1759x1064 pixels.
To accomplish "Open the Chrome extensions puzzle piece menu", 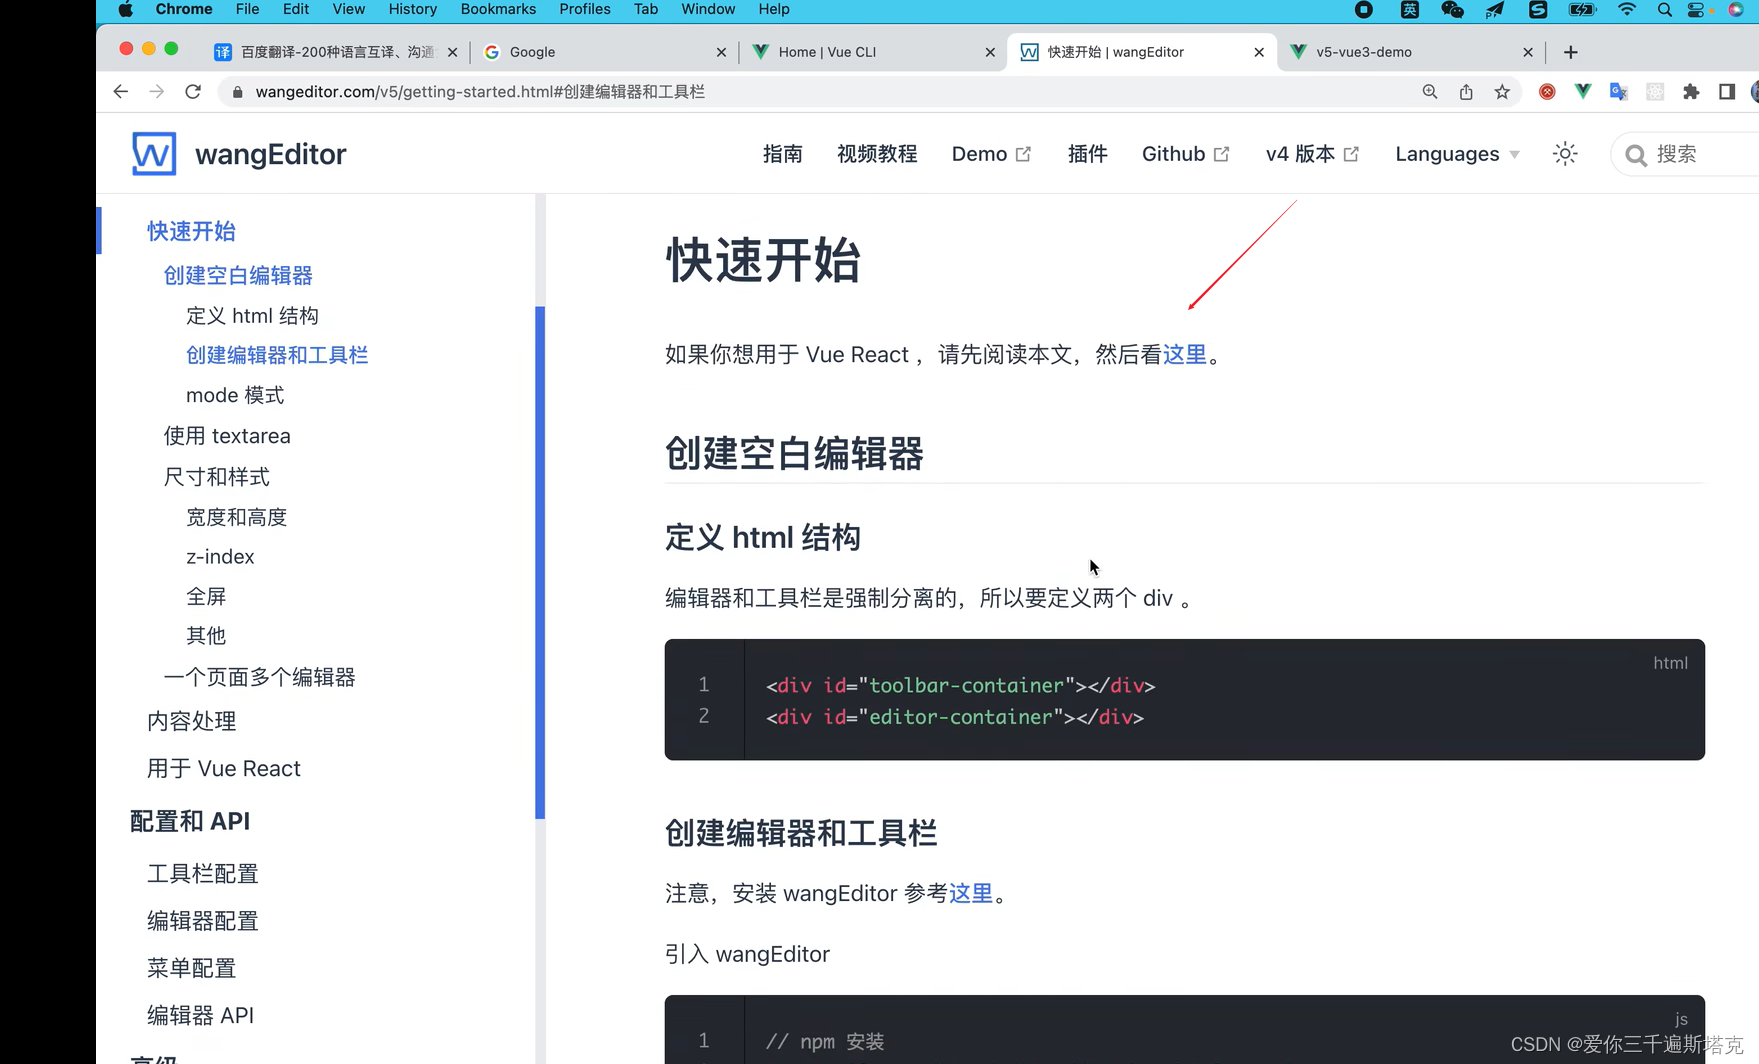I will click(x=1692, y=92).
